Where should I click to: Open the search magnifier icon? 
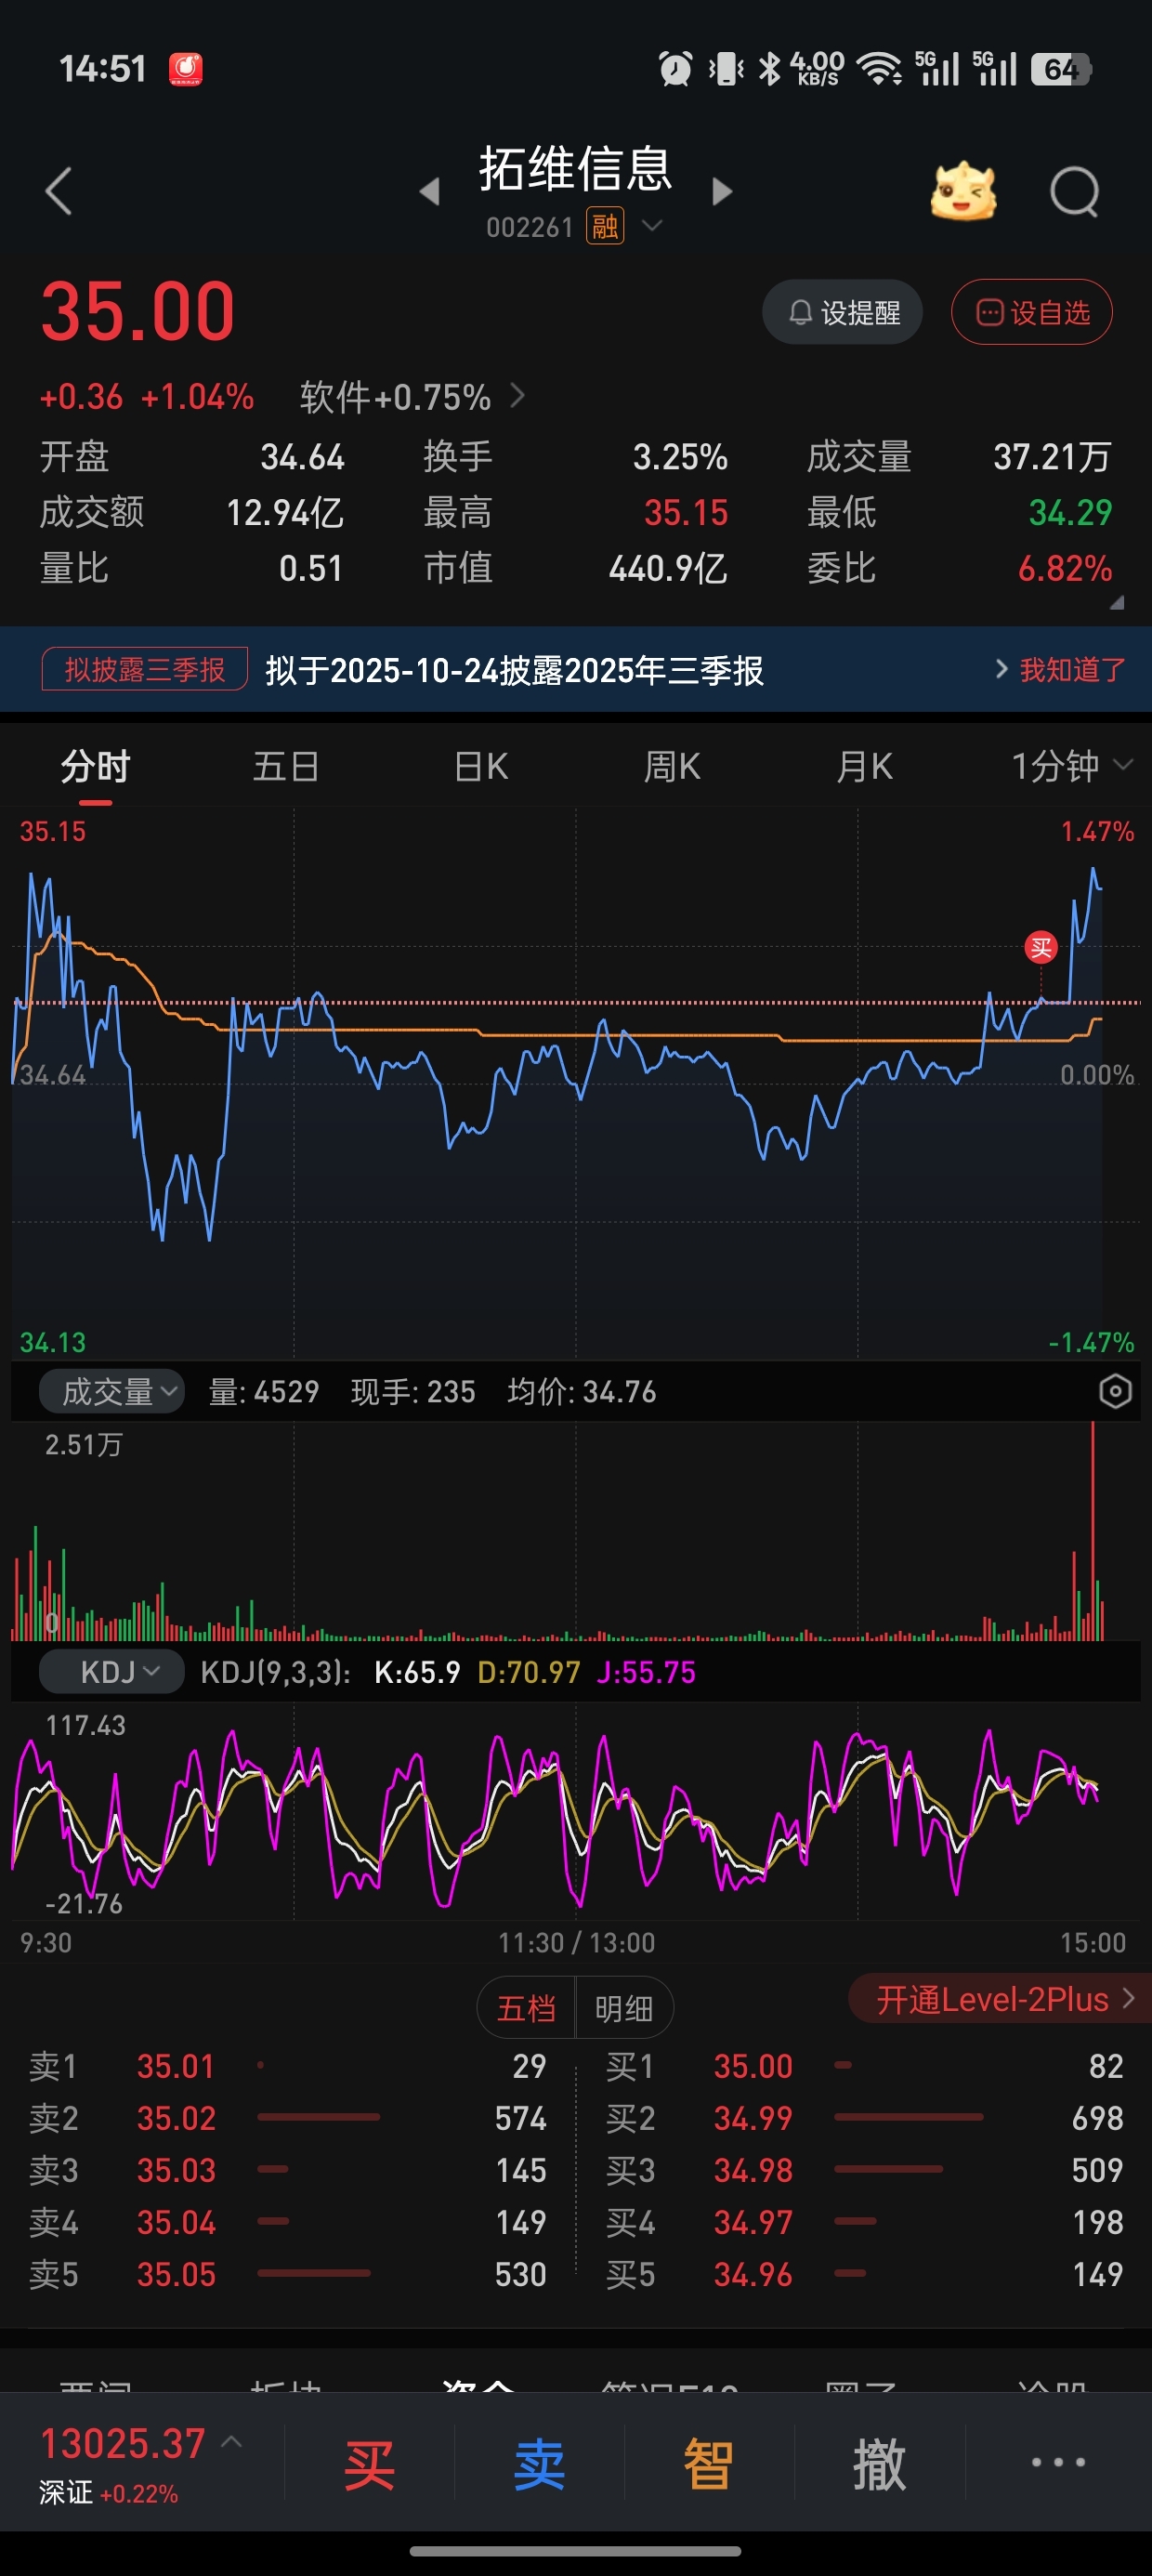(1075, 191)
